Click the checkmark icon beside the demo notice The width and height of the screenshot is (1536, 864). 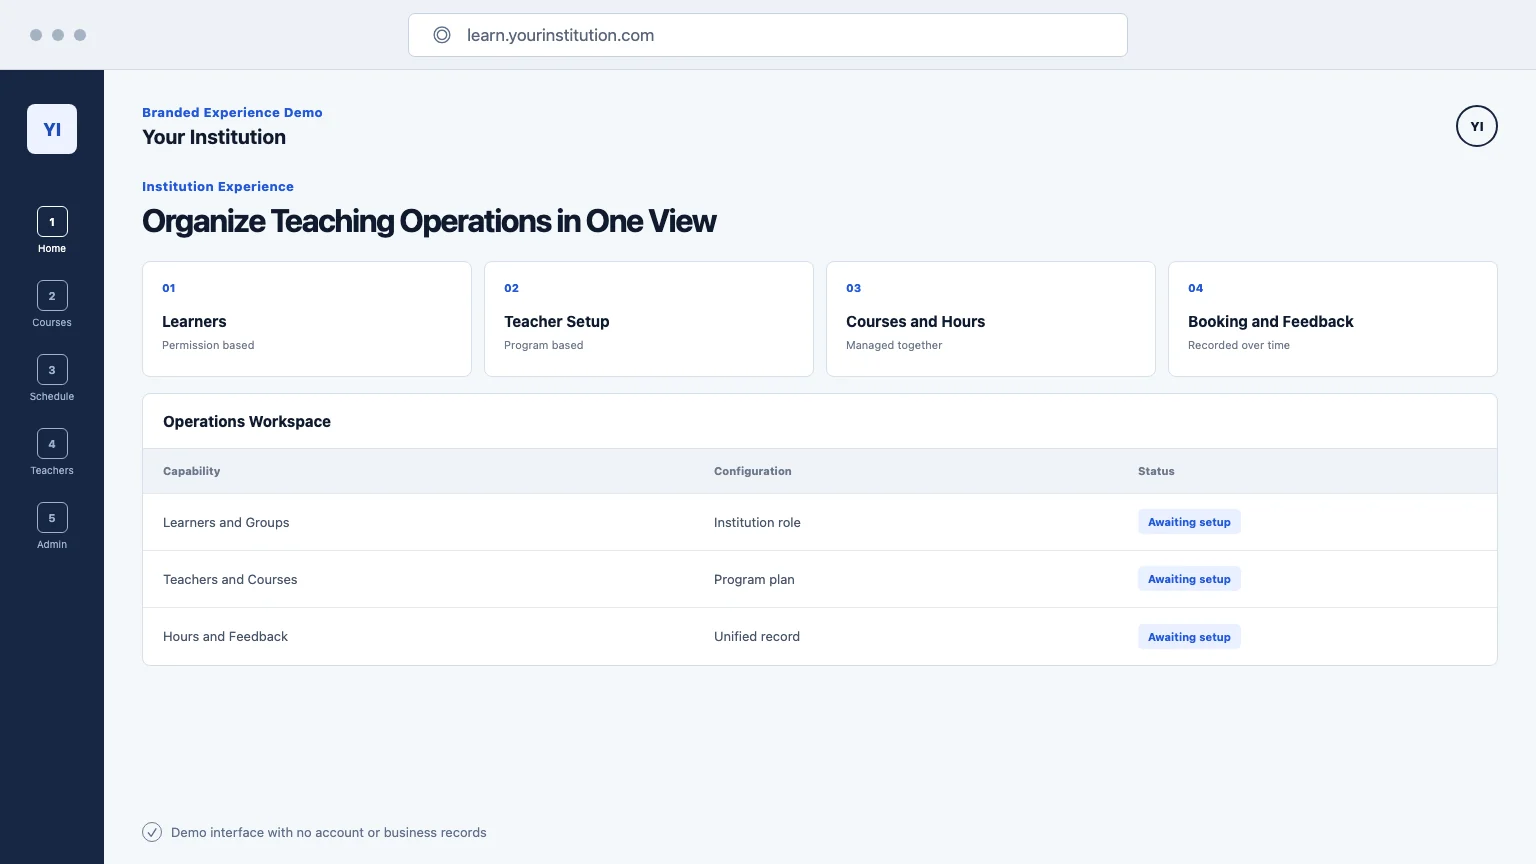click(152, 832)
